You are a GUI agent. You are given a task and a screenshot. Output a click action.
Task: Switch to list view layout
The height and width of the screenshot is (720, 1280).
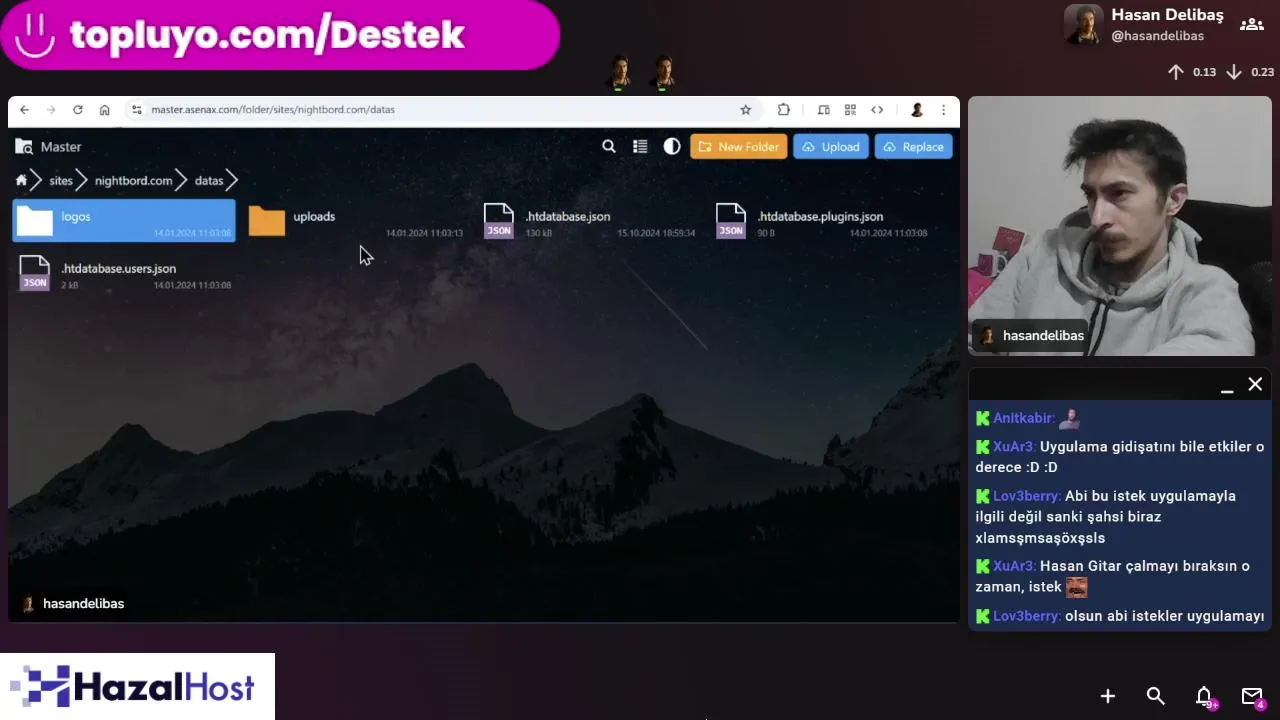pos(640,147)
